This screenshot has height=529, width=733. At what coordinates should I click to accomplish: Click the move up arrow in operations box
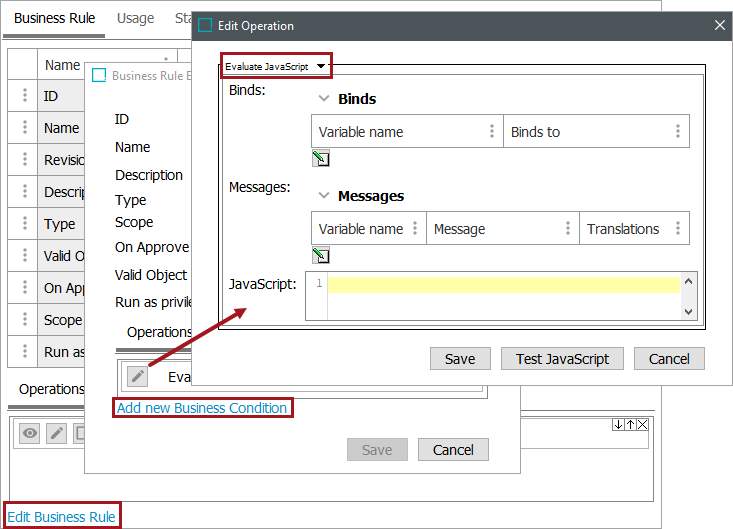tap(630, 425)
